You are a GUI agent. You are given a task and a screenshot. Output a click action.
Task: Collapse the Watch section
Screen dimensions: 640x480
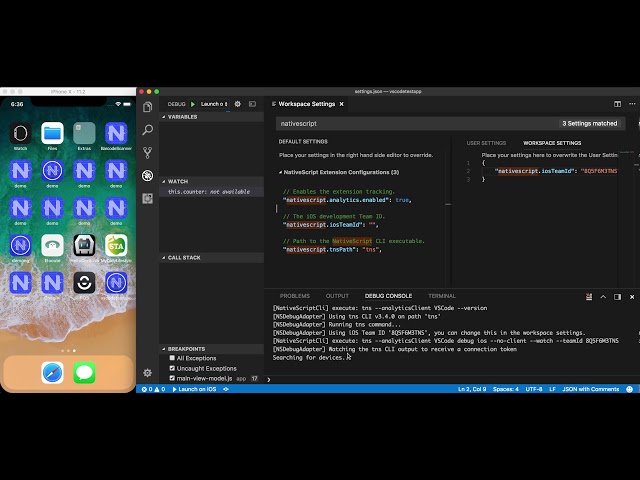tap(211, 181)
